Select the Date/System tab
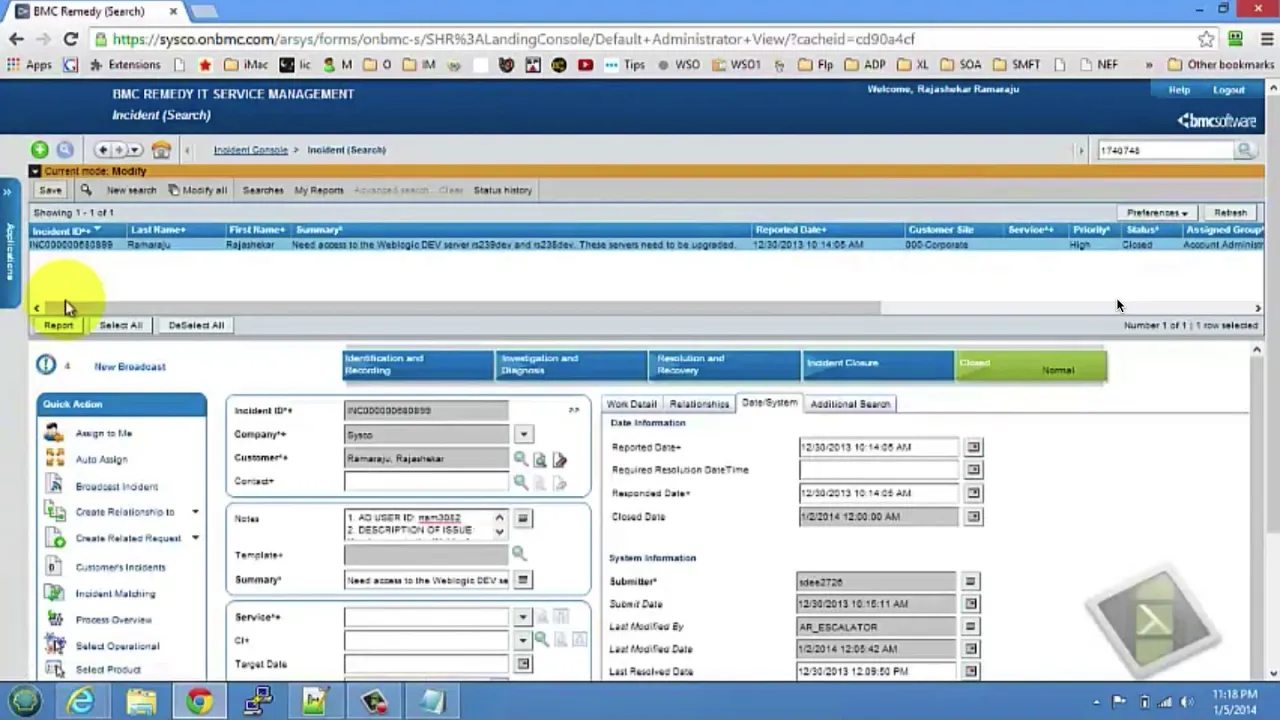Screen dimensions: 1280x720 pos(769,403)
